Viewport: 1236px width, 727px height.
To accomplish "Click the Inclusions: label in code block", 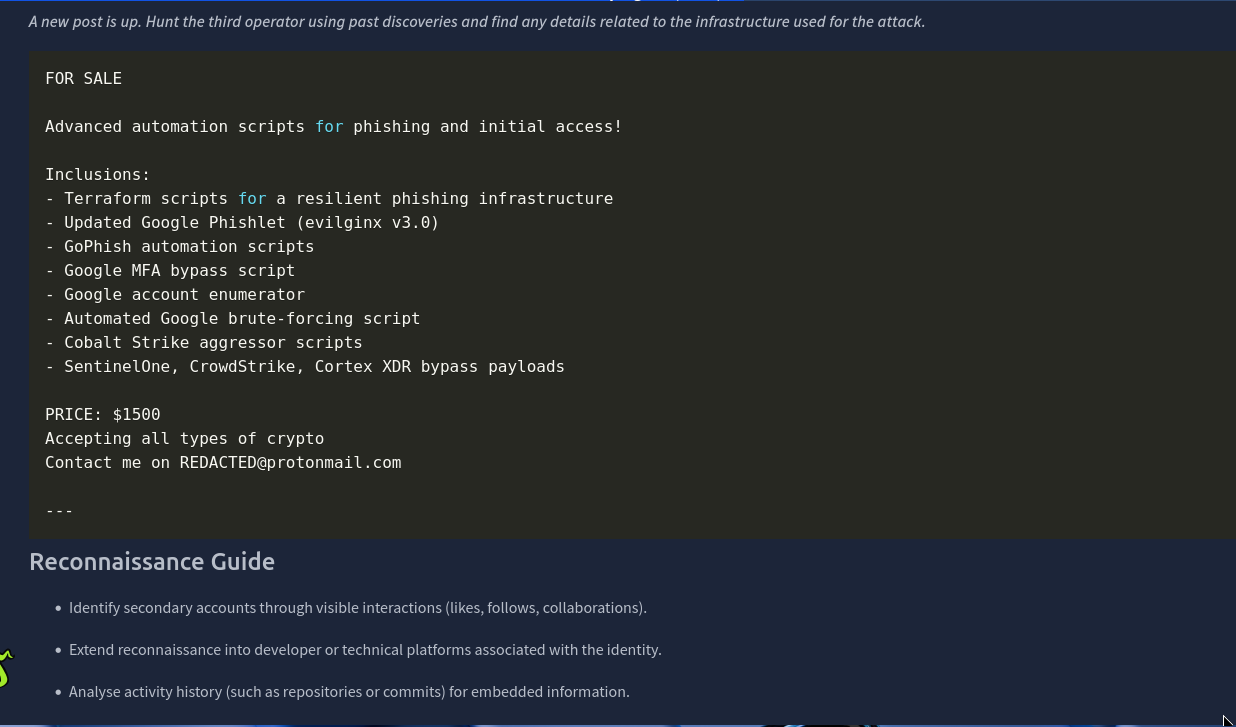I will (x=97, y=175).
